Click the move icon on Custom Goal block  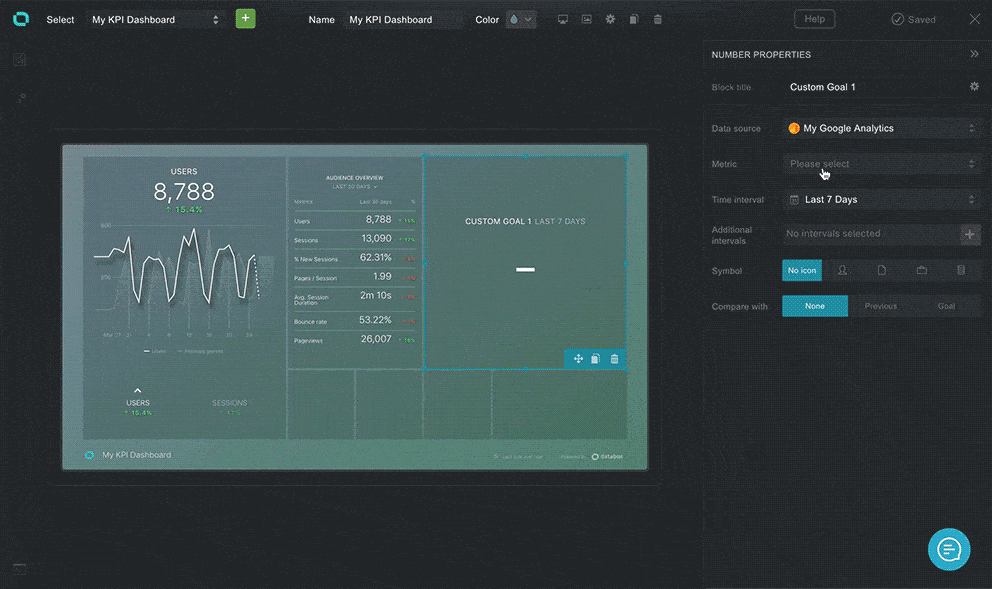tap(578, 359)
